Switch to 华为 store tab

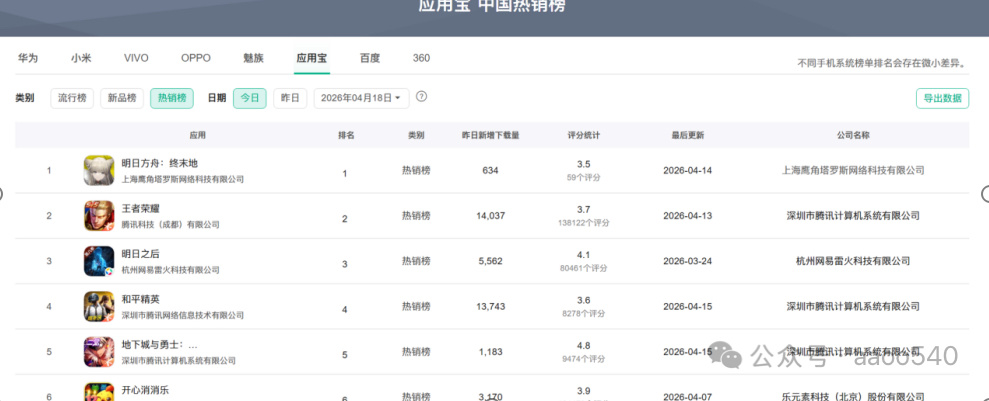(x=28, y=58)
